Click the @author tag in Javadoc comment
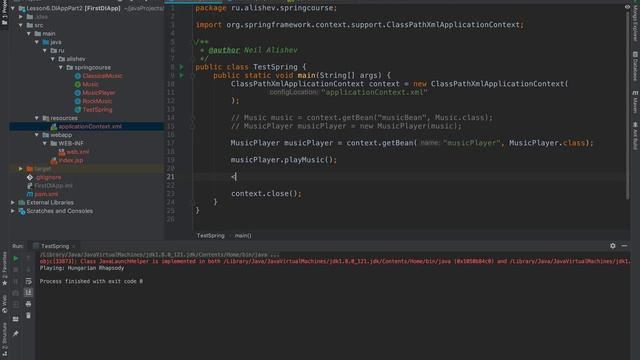This screenshot has width=640, height=360. (224, 50)
